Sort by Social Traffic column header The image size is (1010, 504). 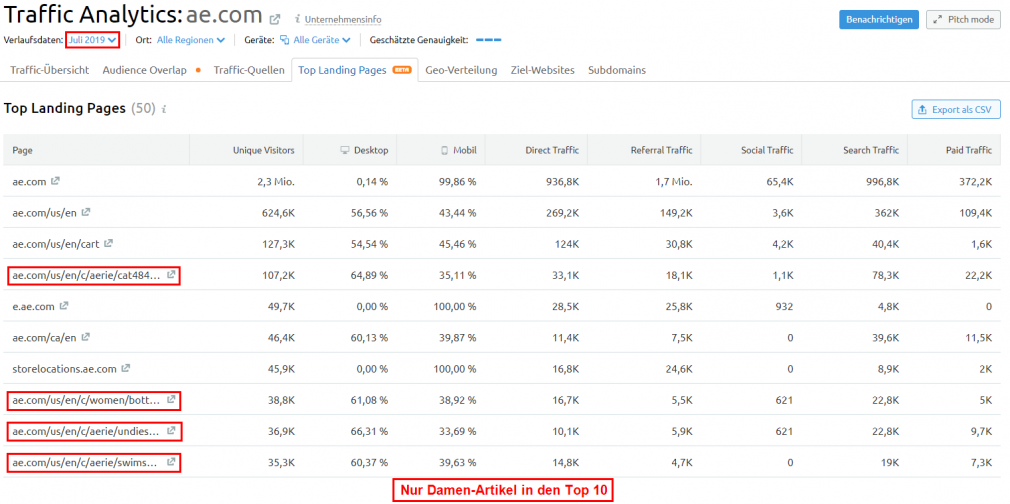(x=767, y=150)
